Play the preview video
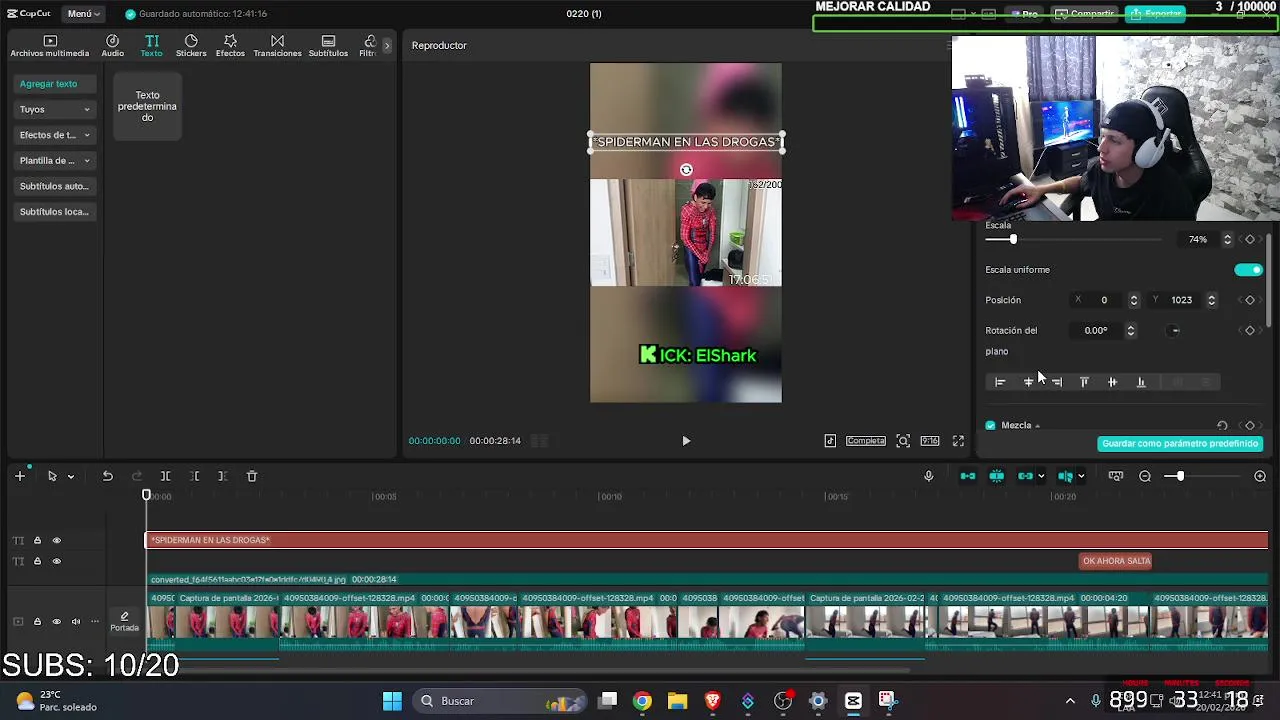Image resolution: width=1280 pixels, height=720 pixels. tap(686, 441)
